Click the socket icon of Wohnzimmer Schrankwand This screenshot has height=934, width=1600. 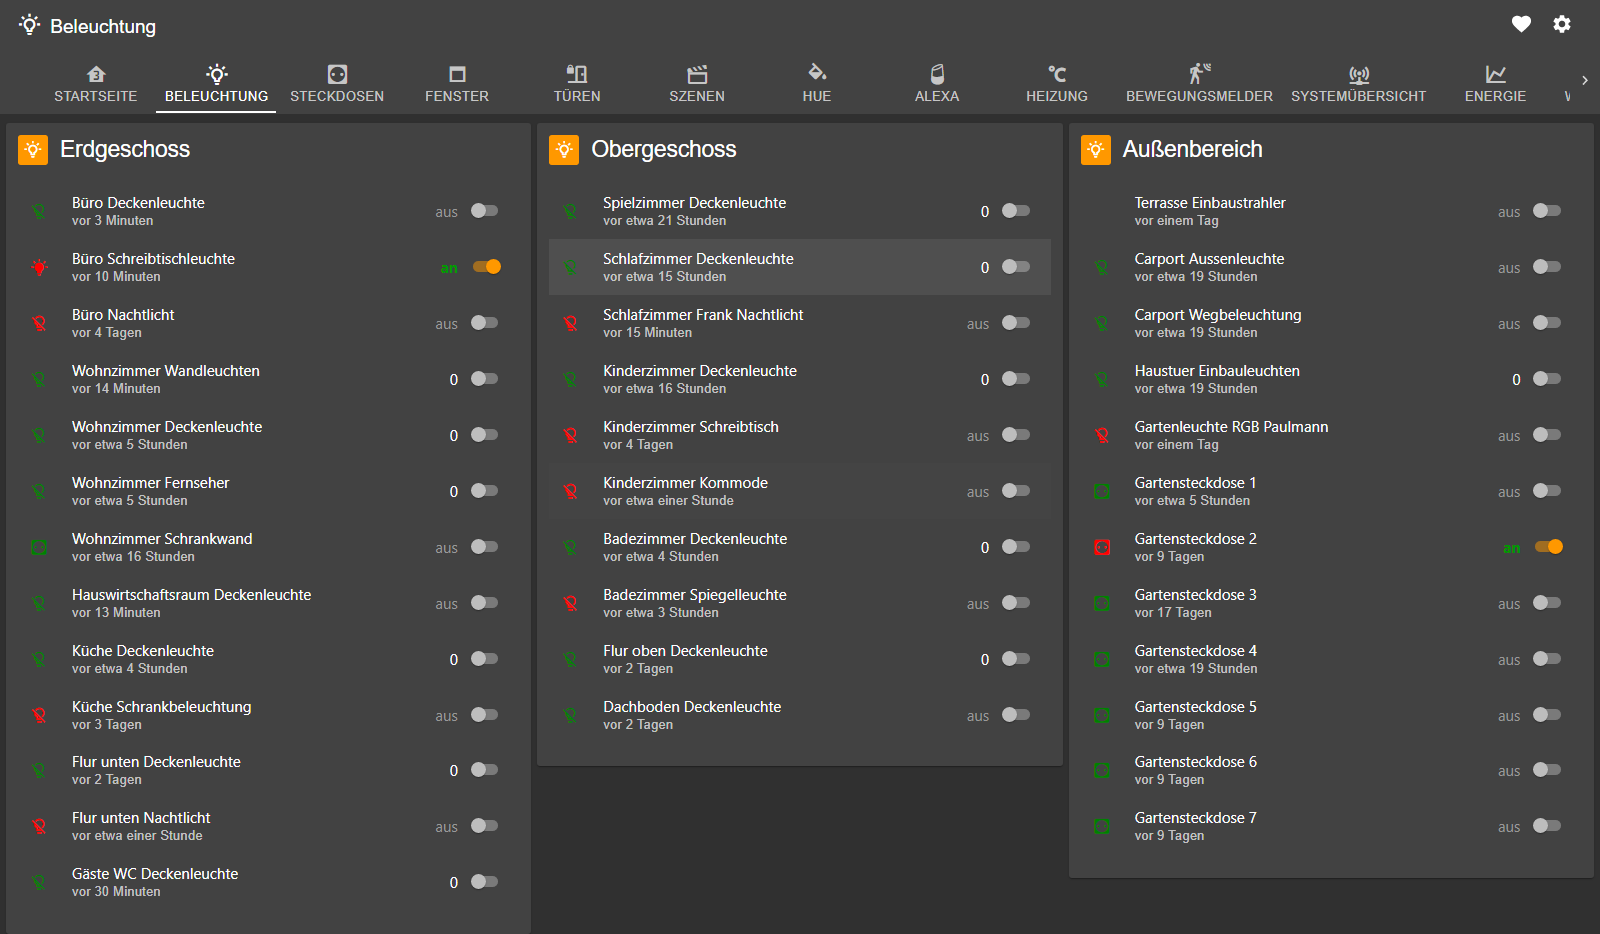click(x=39, y=547)
